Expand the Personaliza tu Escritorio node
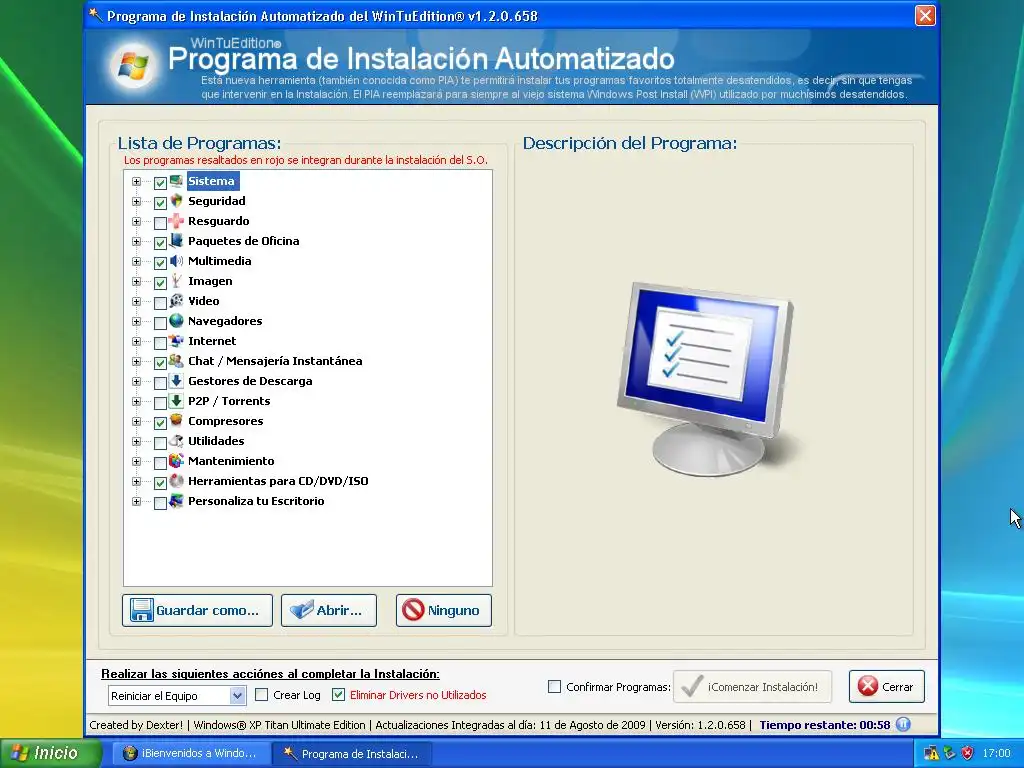Screen dimensions: 1024x768 point(136,502)
